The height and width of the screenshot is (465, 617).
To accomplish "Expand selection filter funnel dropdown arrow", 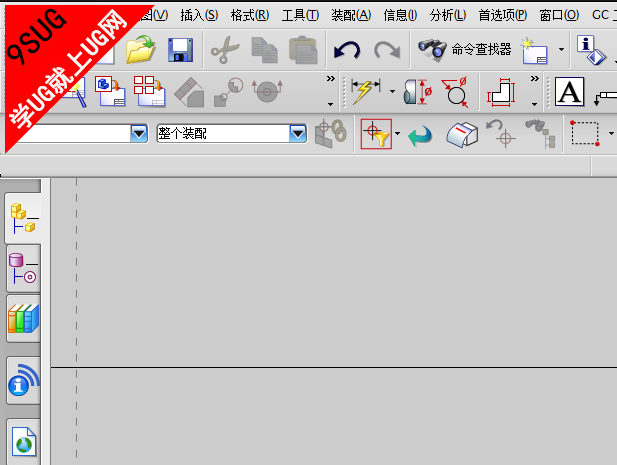I will [x=397, y=134].
